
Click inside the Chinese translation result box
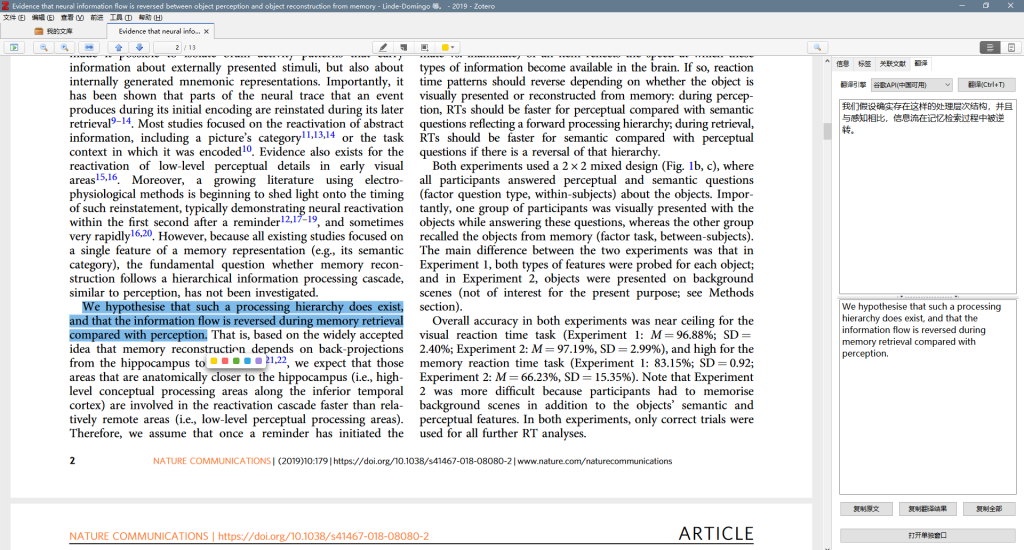click(927, 196)
